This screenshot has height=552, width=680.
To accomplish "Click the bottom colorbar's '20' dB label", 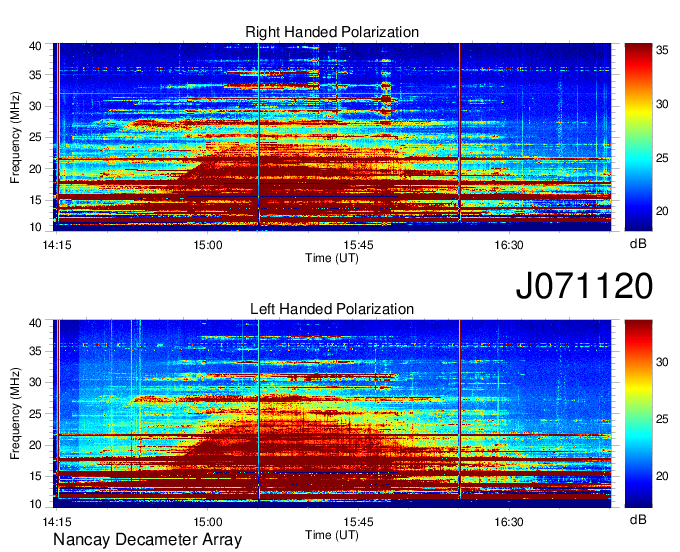I will pyautogui.click(x=662, y=476).
